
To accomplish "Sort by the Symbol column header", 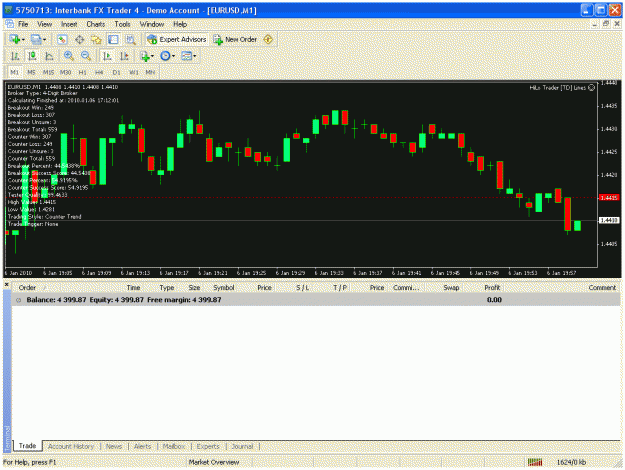I will coord(224,288).
